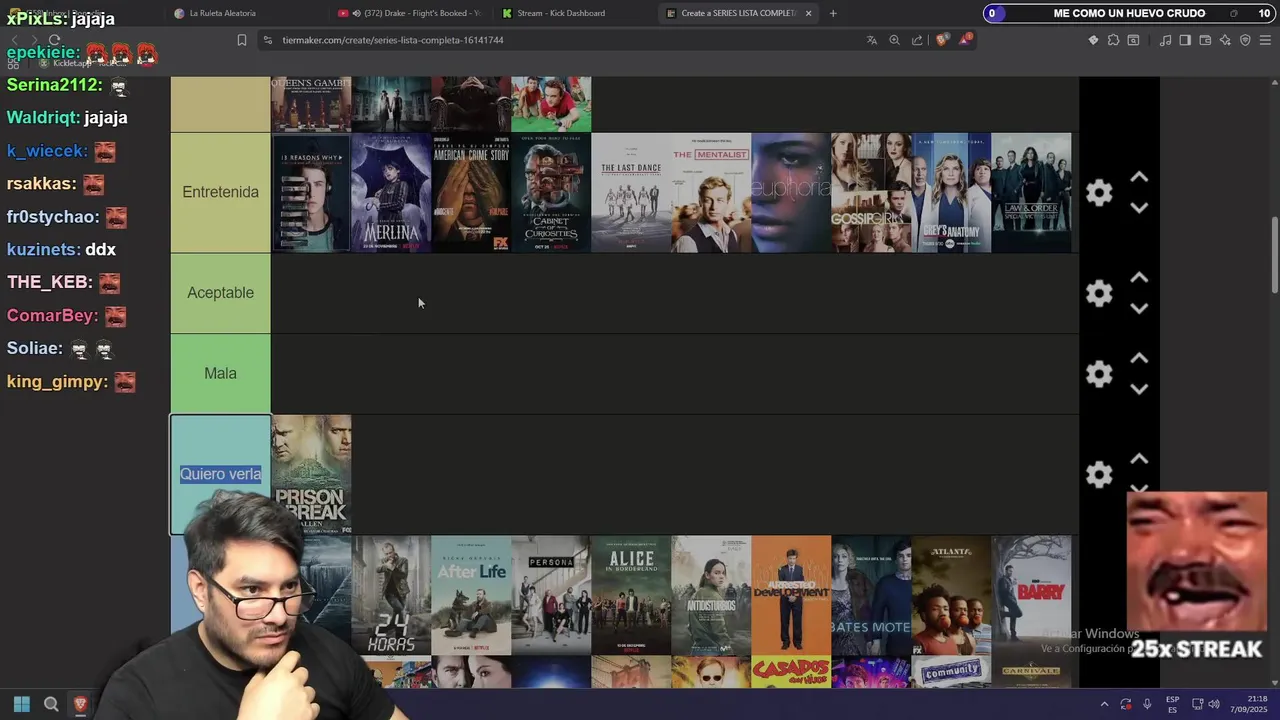Screen dimensions: 1280x720
Task: Select the Prison Break poster
Action: (x=311, y=475)
